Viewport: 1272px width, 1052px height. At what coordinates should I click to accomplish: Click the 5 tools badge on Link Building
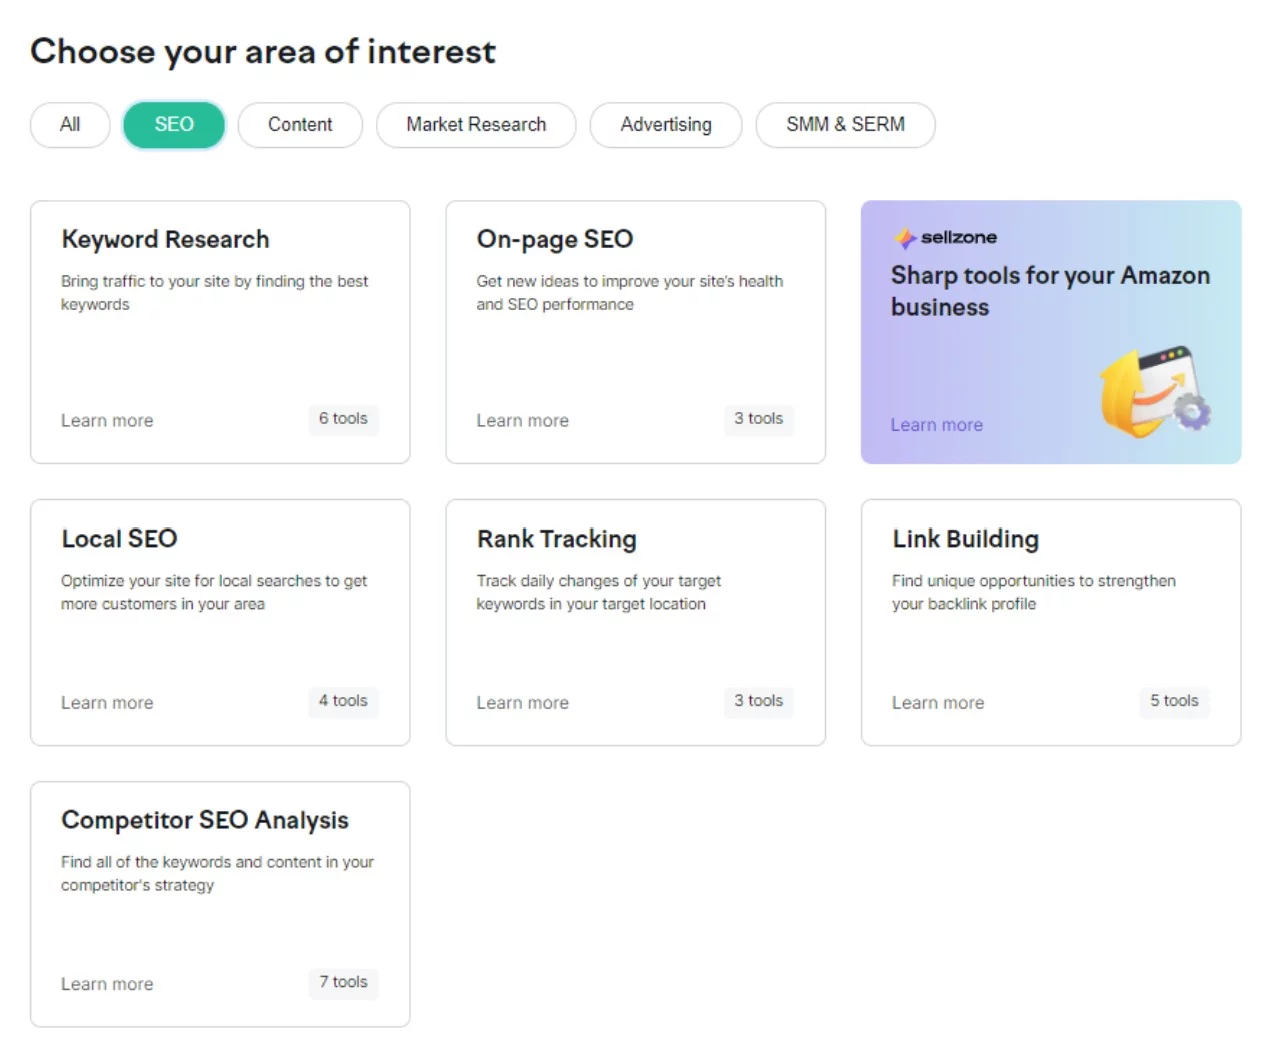[1174, 701]
